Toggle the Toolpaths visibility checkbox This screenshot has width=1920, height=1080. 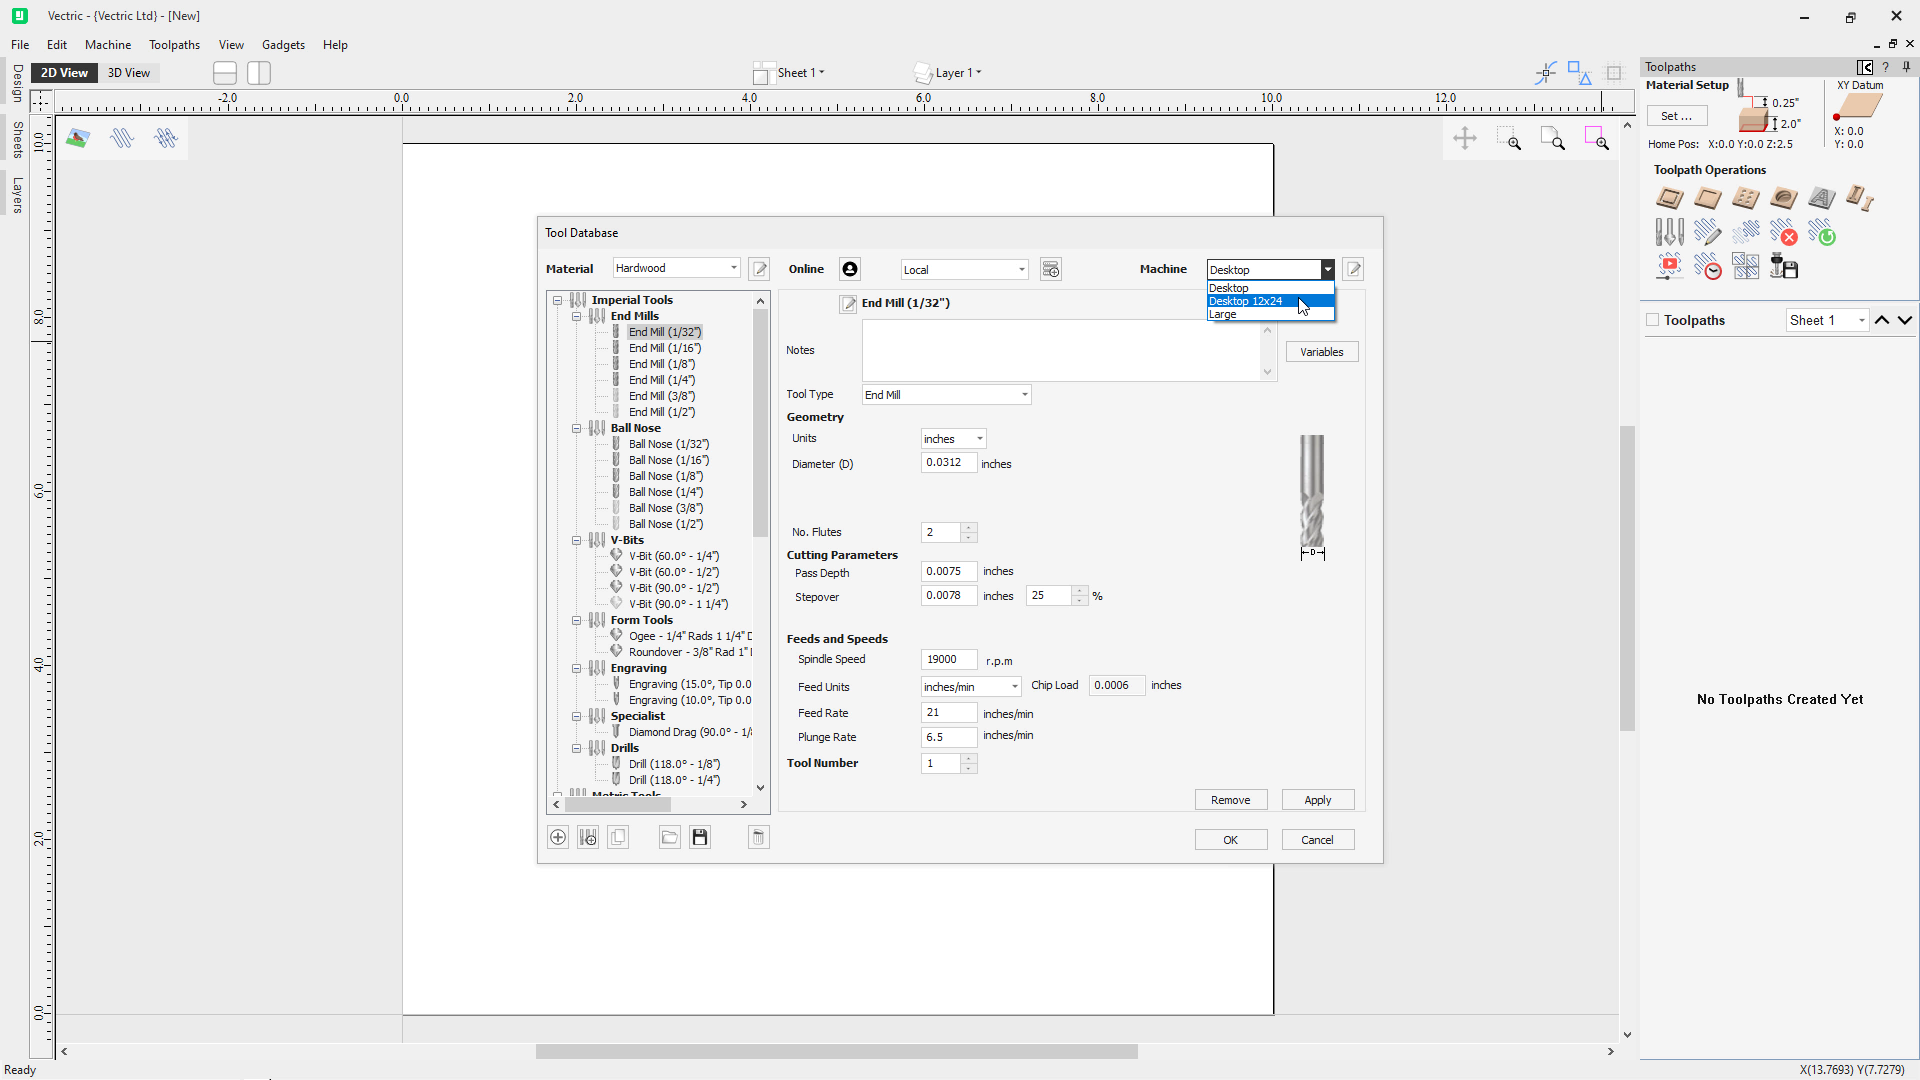[x=1652, y=320]
